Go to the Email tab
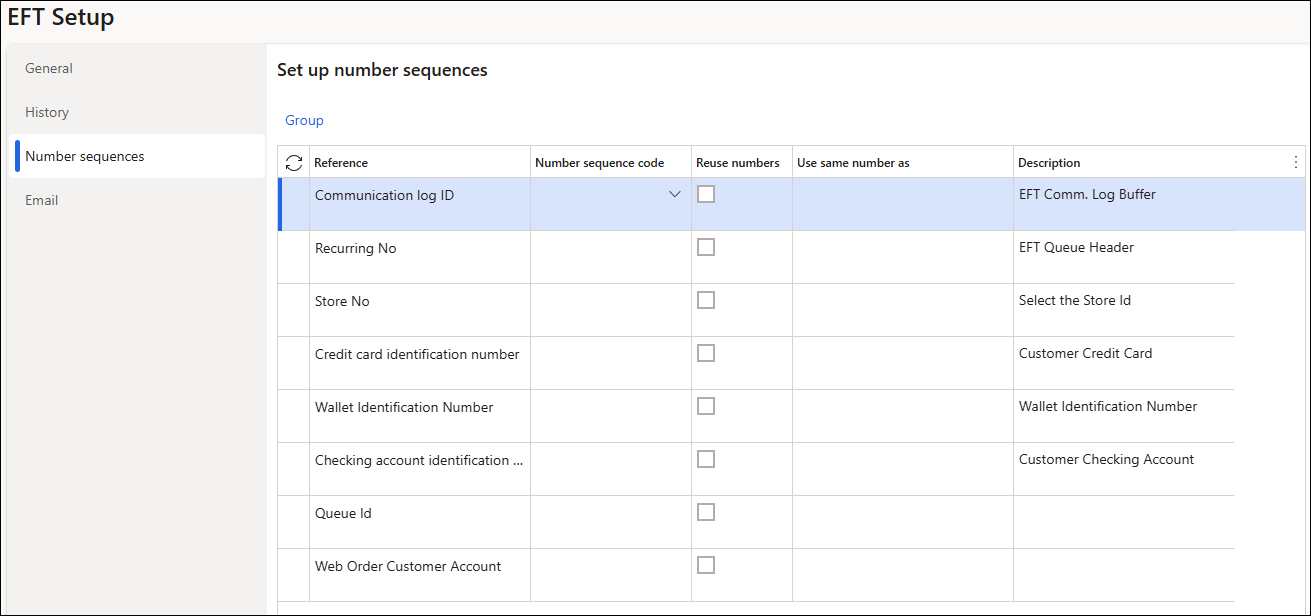This screenshot has height=616, width=1311. click(x=137, y=200)
